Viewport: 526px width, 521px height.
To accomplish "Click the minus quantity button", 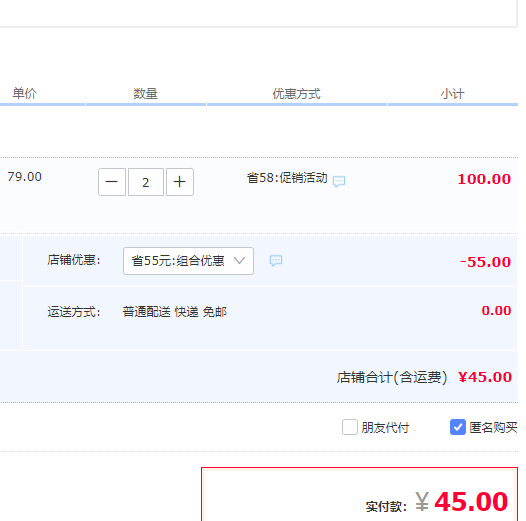I will coord(112,182).
